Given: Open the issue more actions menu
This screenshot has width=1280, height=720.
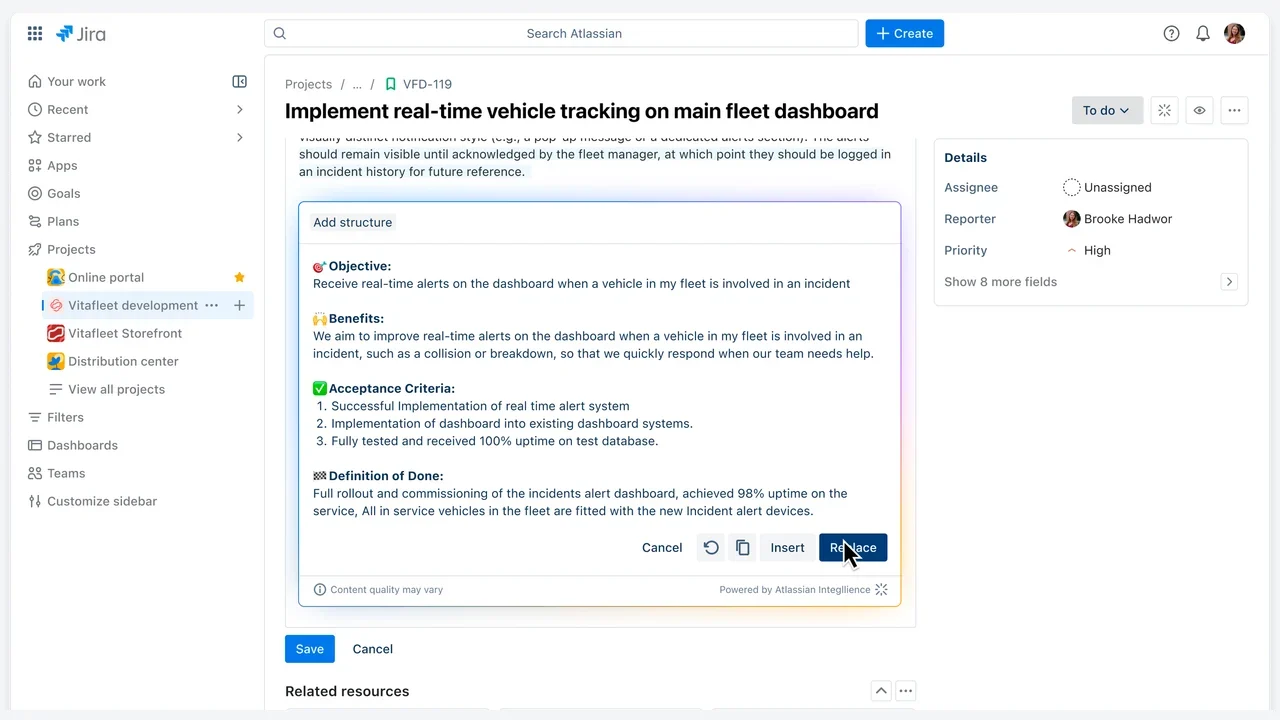Looking at the screenshot, I should tap(1235, 111).
